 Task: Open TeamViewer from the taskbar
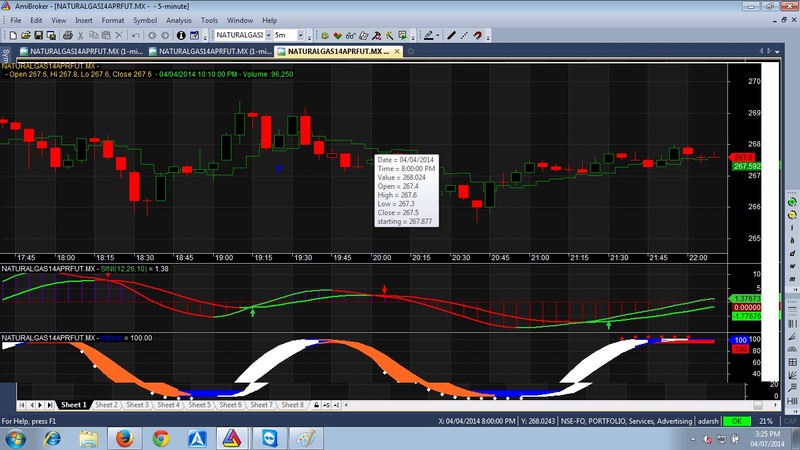tap(269, 438)
